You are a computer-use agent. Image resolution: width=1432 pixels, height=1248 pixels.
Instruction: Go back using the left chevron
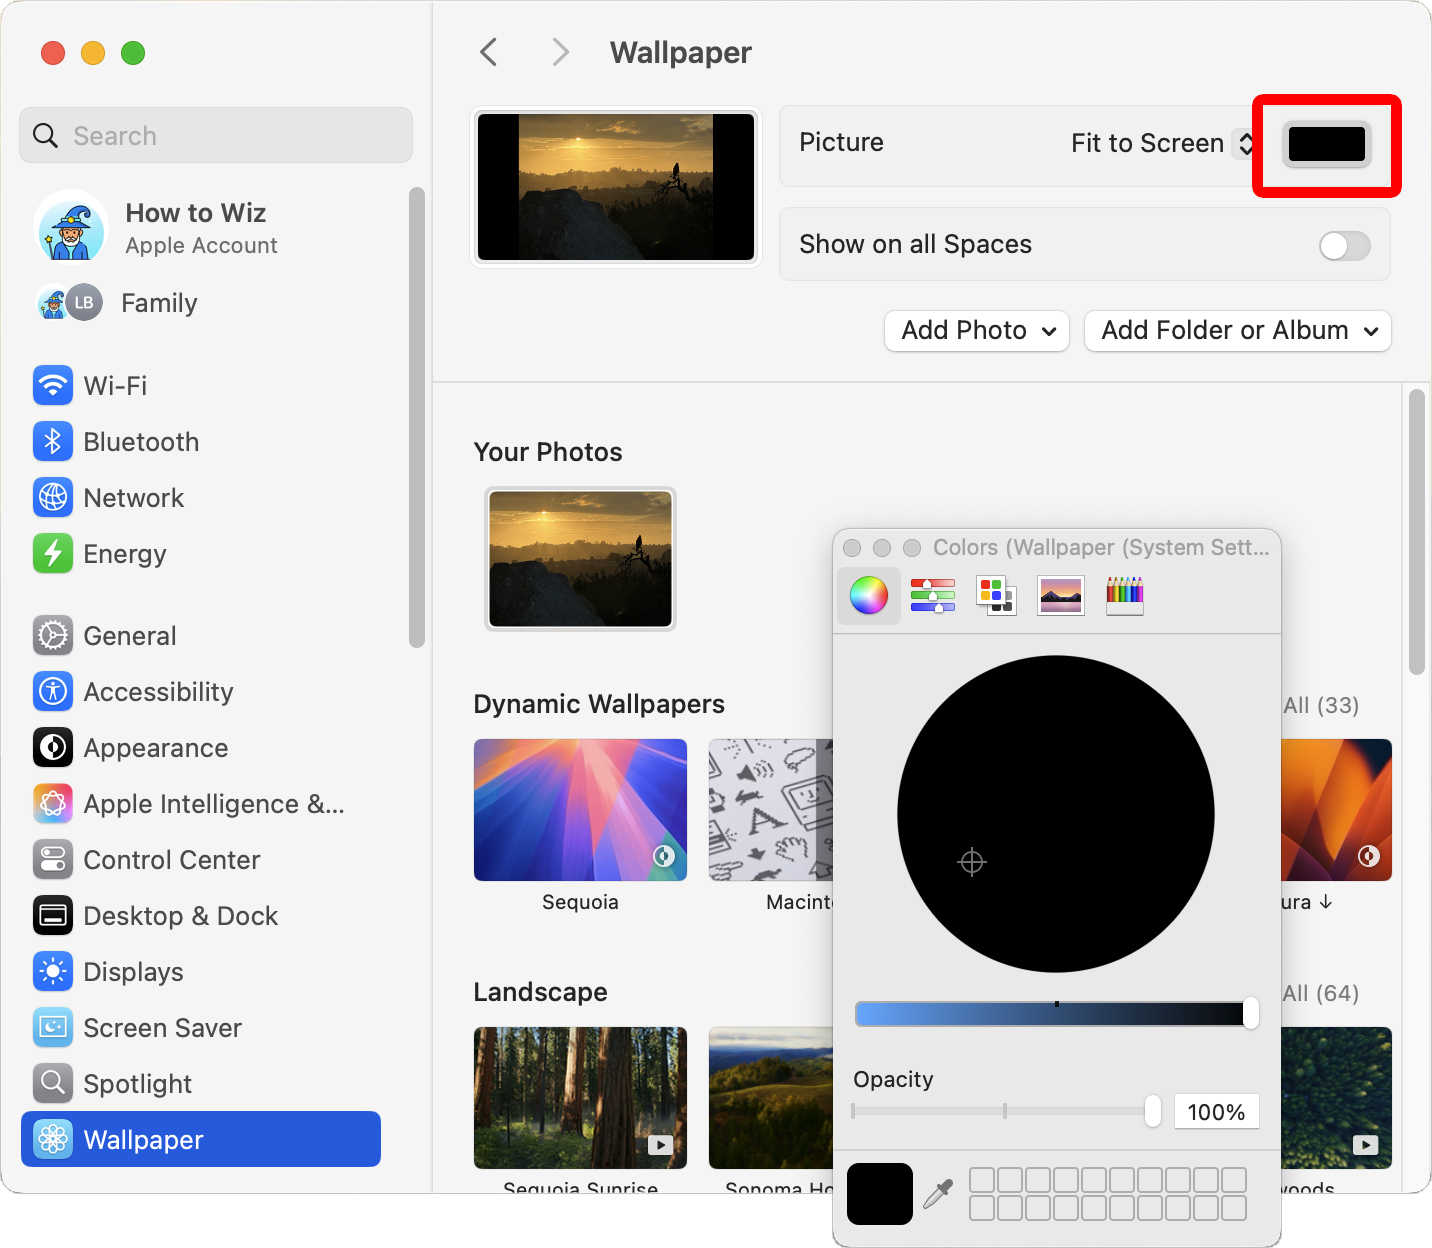click(x=489, y=52)
